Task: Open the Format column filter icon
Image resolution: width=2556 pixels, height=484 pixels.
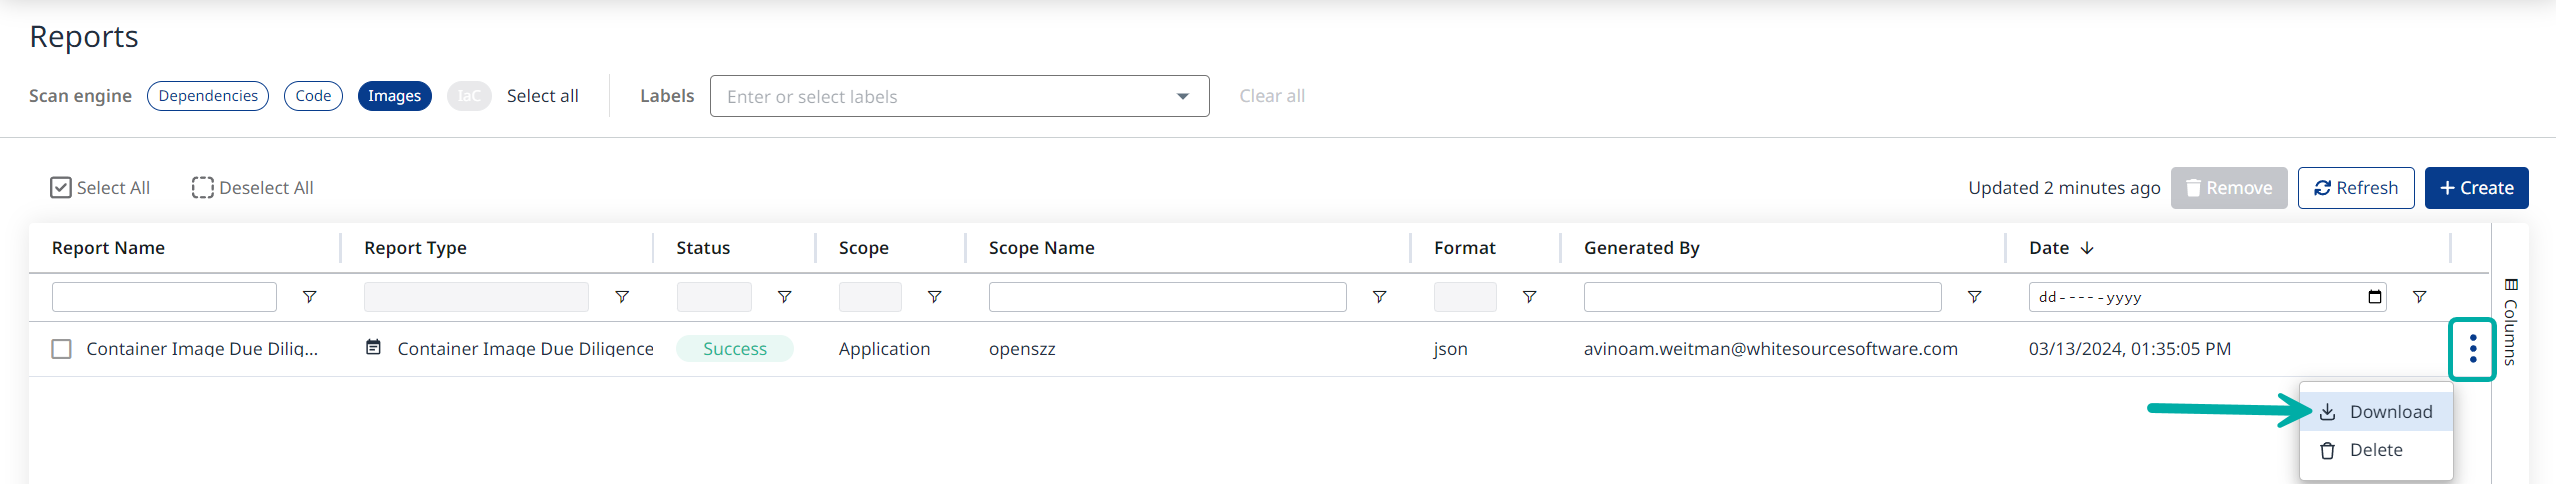Action: (x=1529, y=297)
